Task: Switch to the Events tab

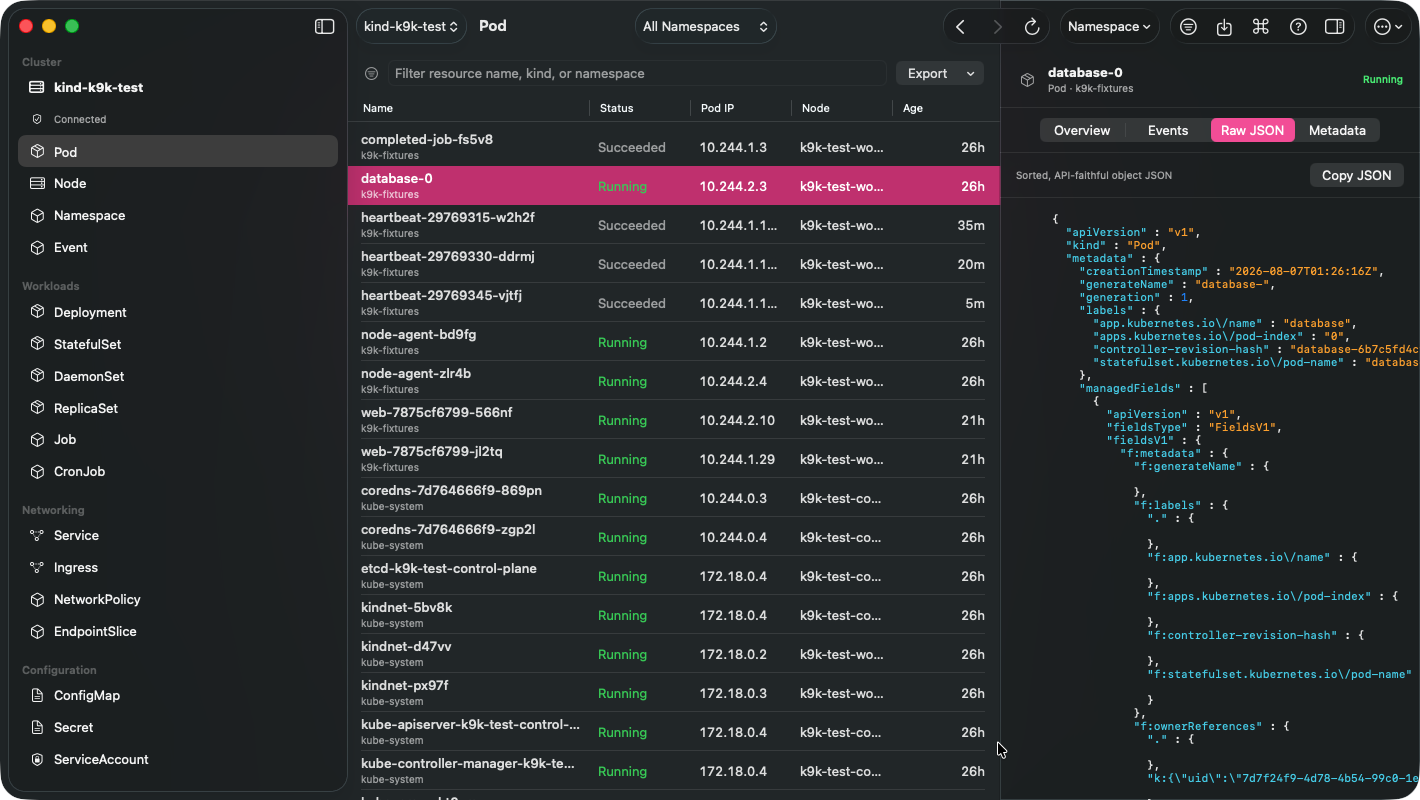Action: point(1168,130)
